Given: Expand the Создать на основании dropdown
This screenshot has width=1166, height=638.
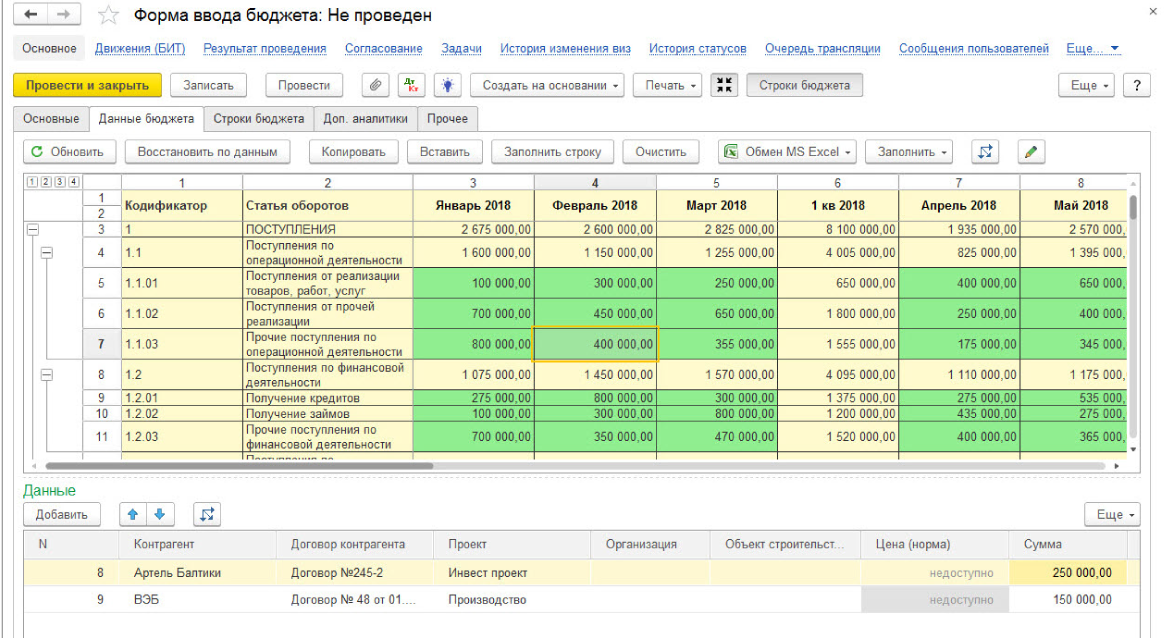Looking at the screenshot, I should tap(550, 86).
